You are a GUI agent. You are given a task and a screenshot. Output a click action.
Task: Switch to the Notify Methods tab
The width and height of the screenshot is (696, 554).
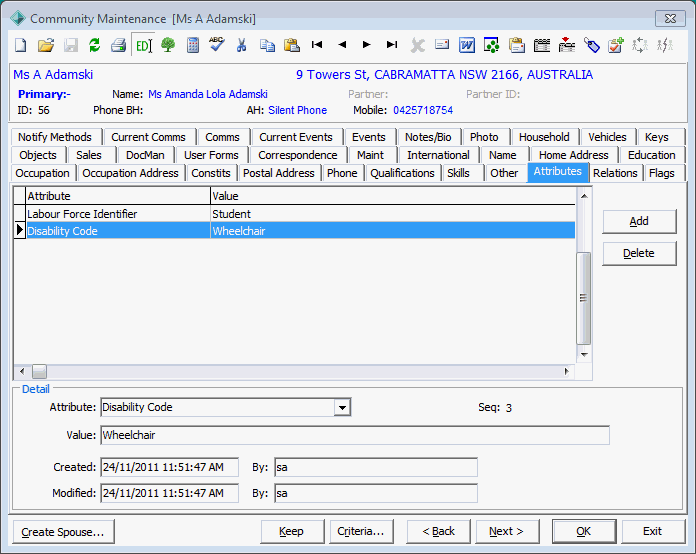point(55,137)
